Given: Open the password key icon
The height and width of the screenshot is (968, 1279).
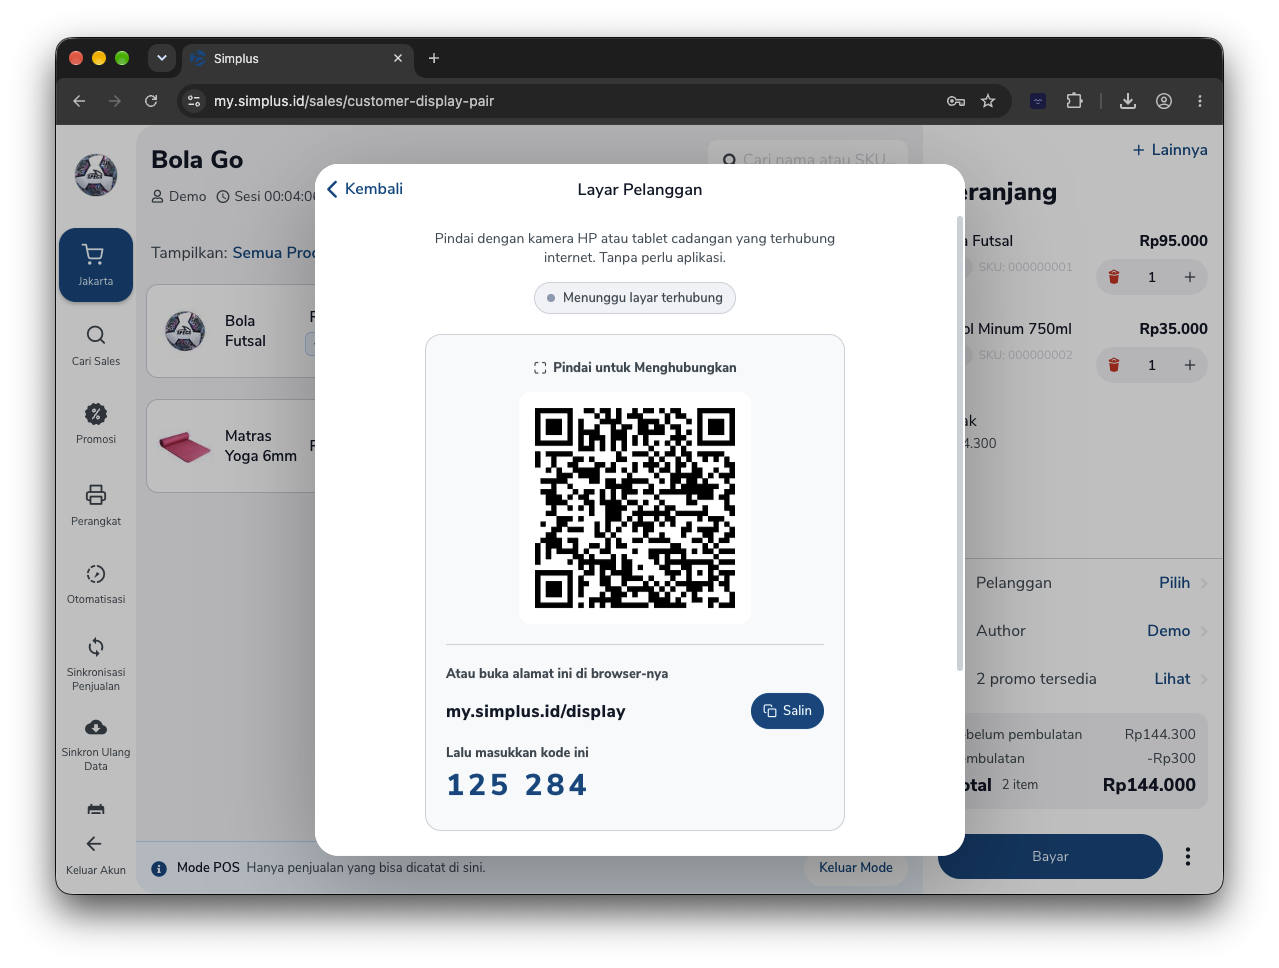Looking at the screenshot, I should tap(956, 101).
